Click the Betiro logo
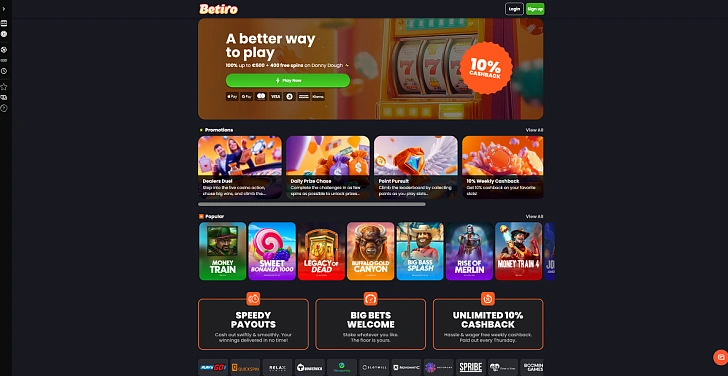Image resolution: width=728 pixels, height=376 pixels. click(x=219, y=9)
